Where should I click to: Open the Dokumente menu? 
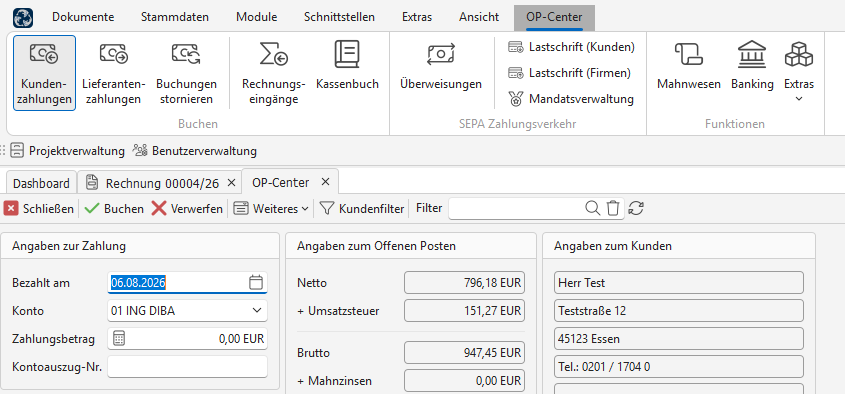click(x=83, y=17)
